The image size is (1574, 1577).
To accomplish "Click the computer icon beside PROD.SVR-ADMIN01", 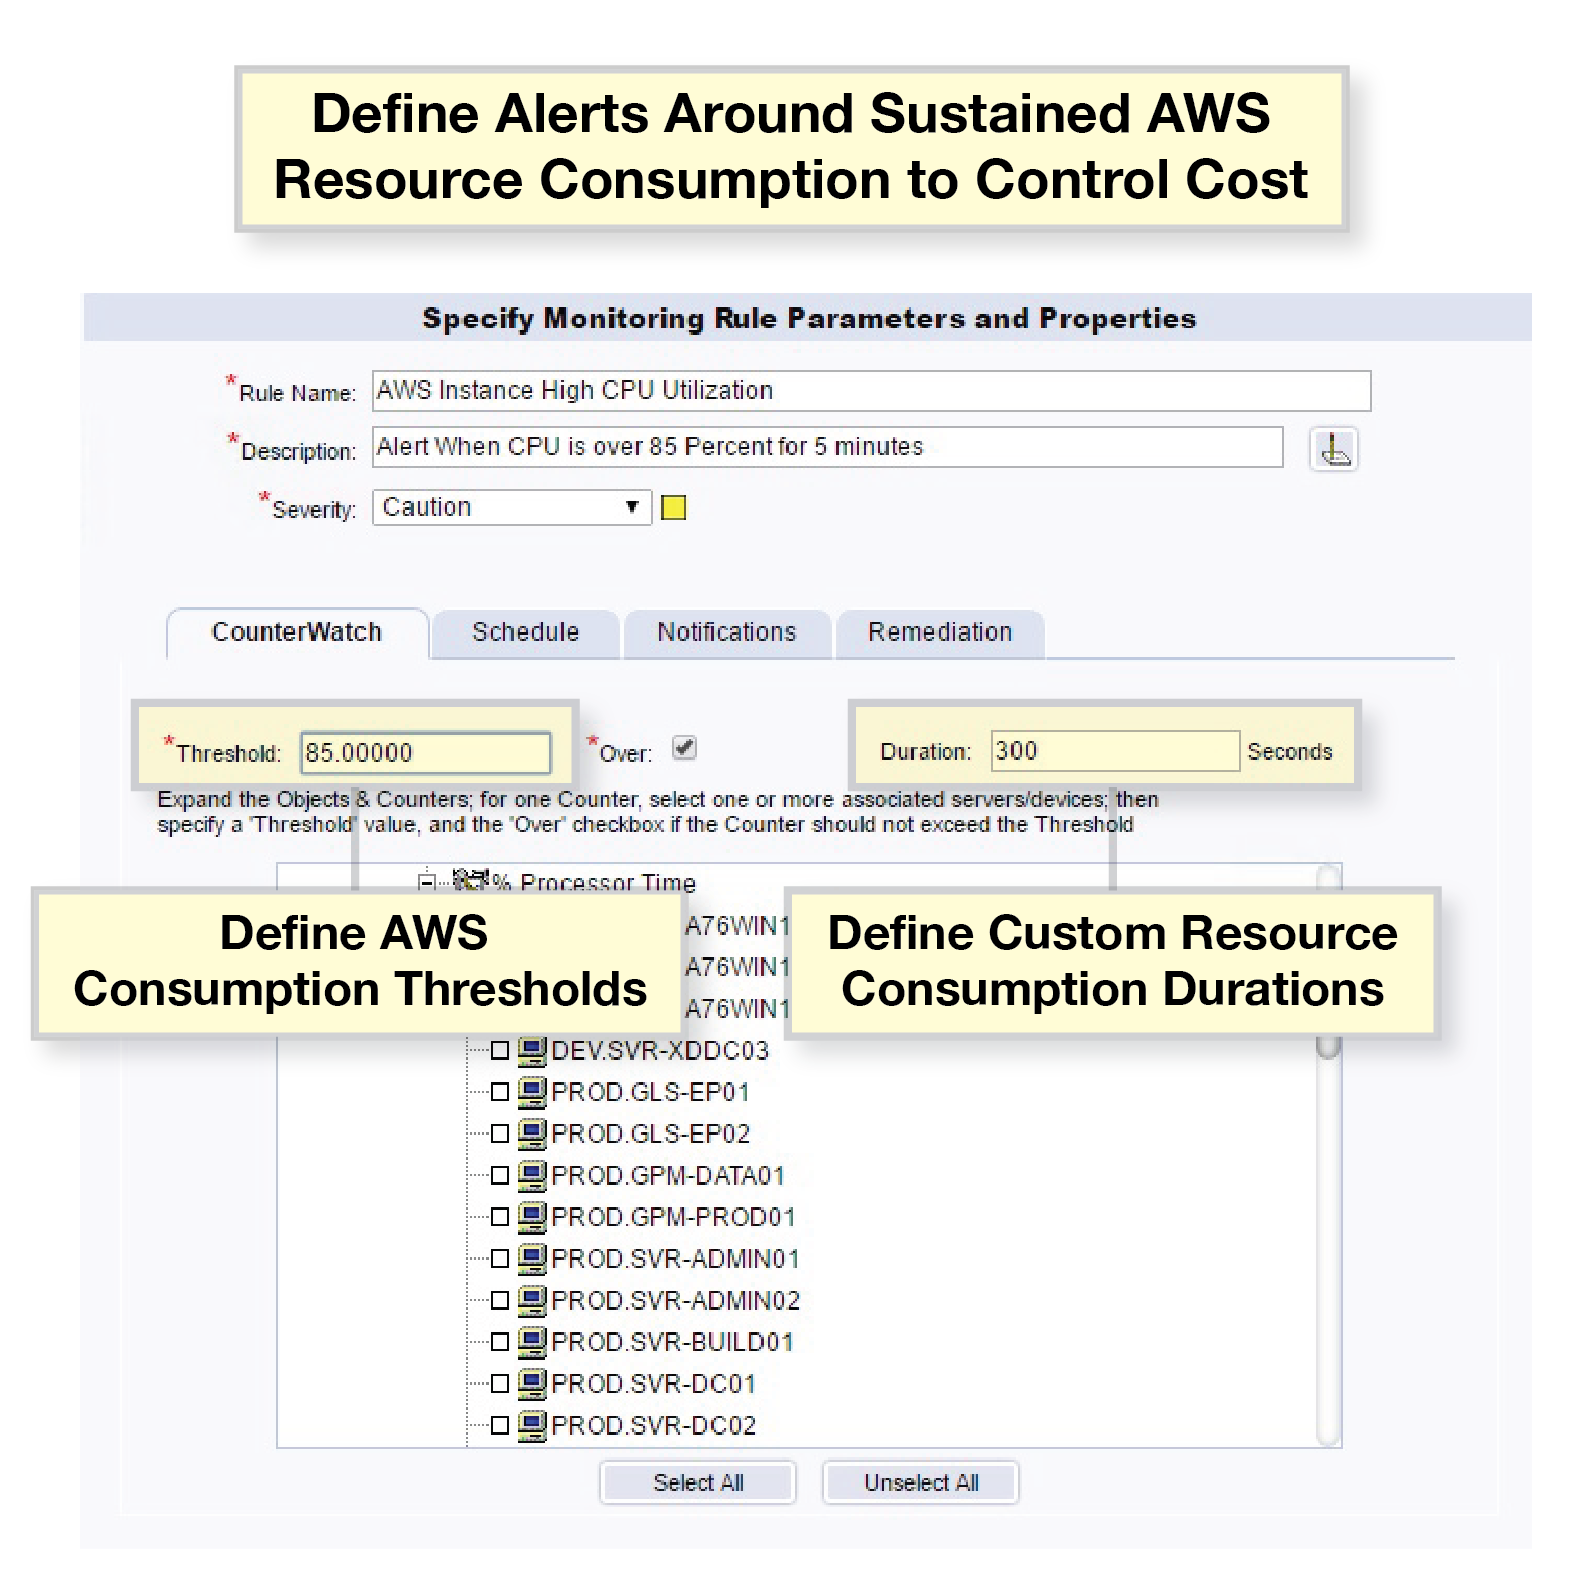I will [532, 1258].
